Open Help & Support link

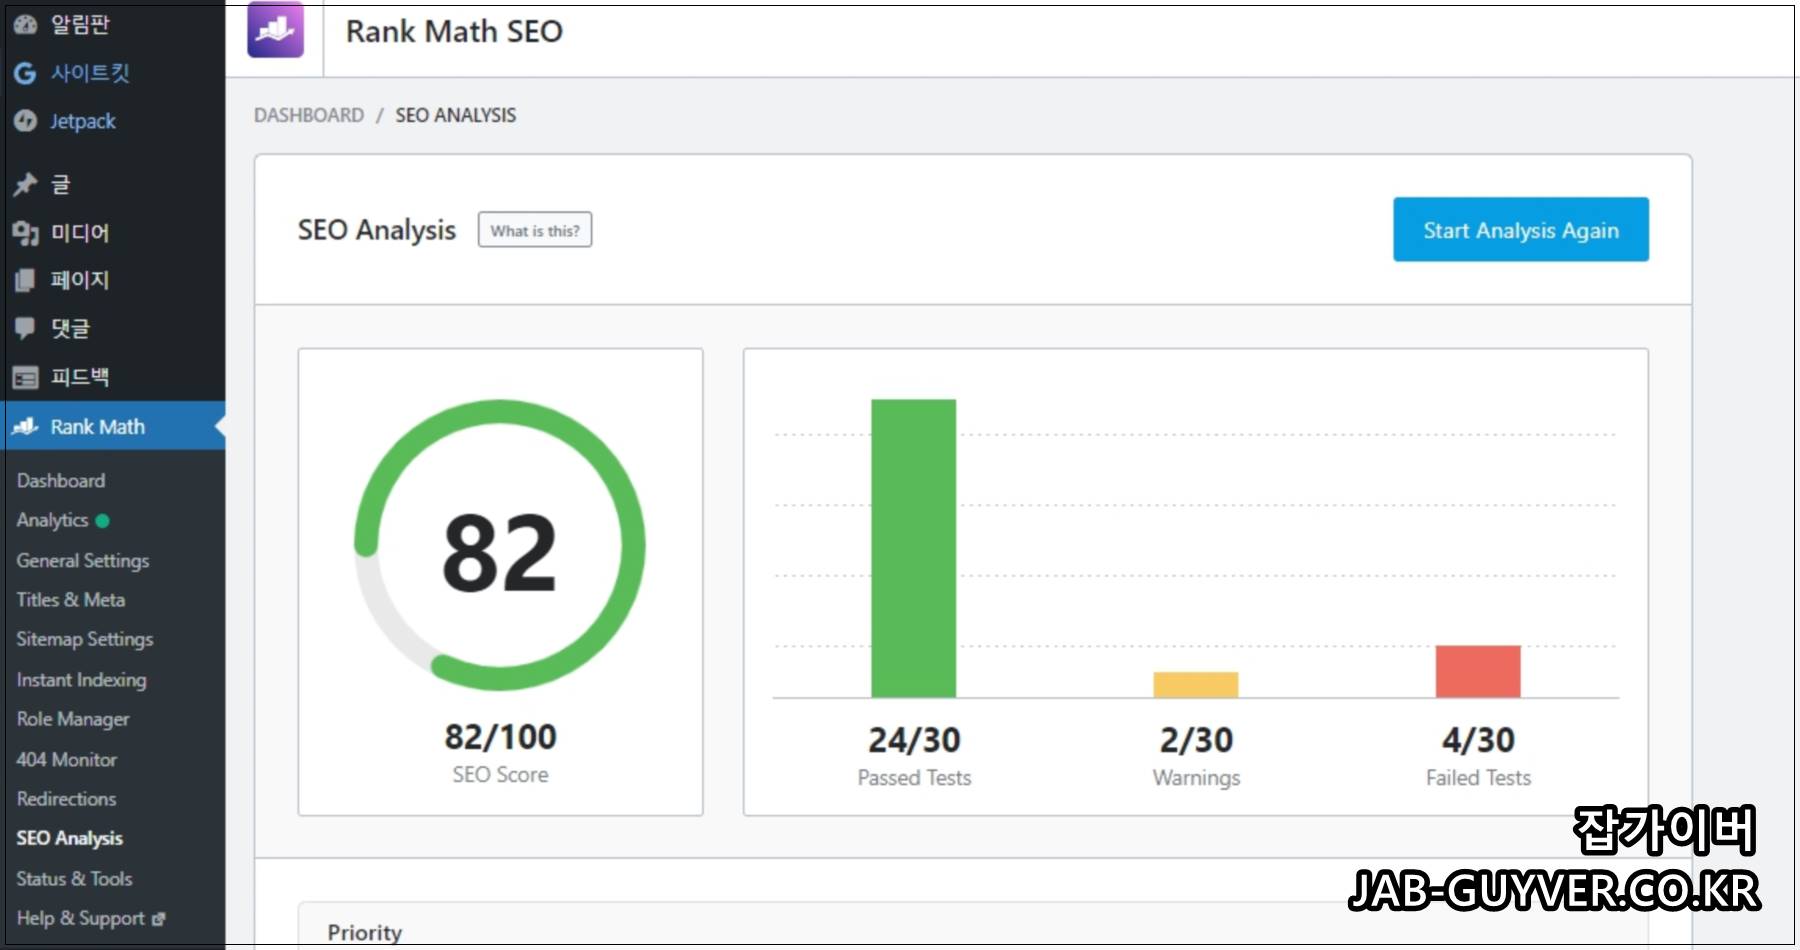pos(81,919)
